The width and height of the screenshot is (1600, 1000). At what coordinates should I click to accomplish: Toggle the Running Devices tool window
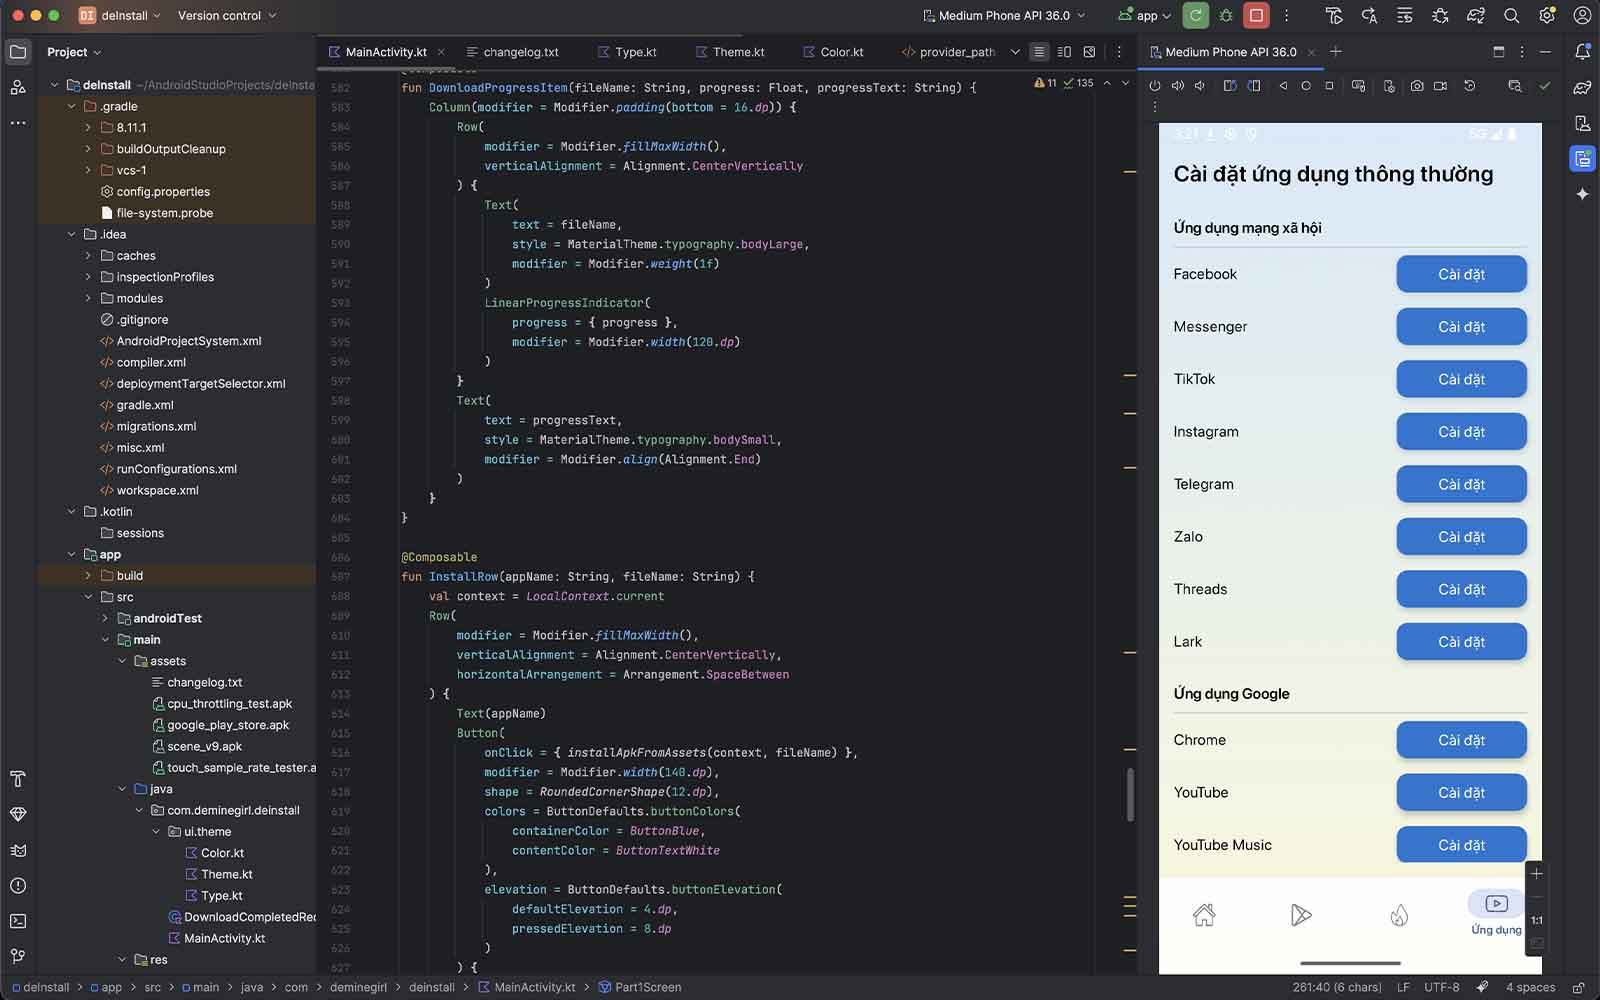[1582, 158]
